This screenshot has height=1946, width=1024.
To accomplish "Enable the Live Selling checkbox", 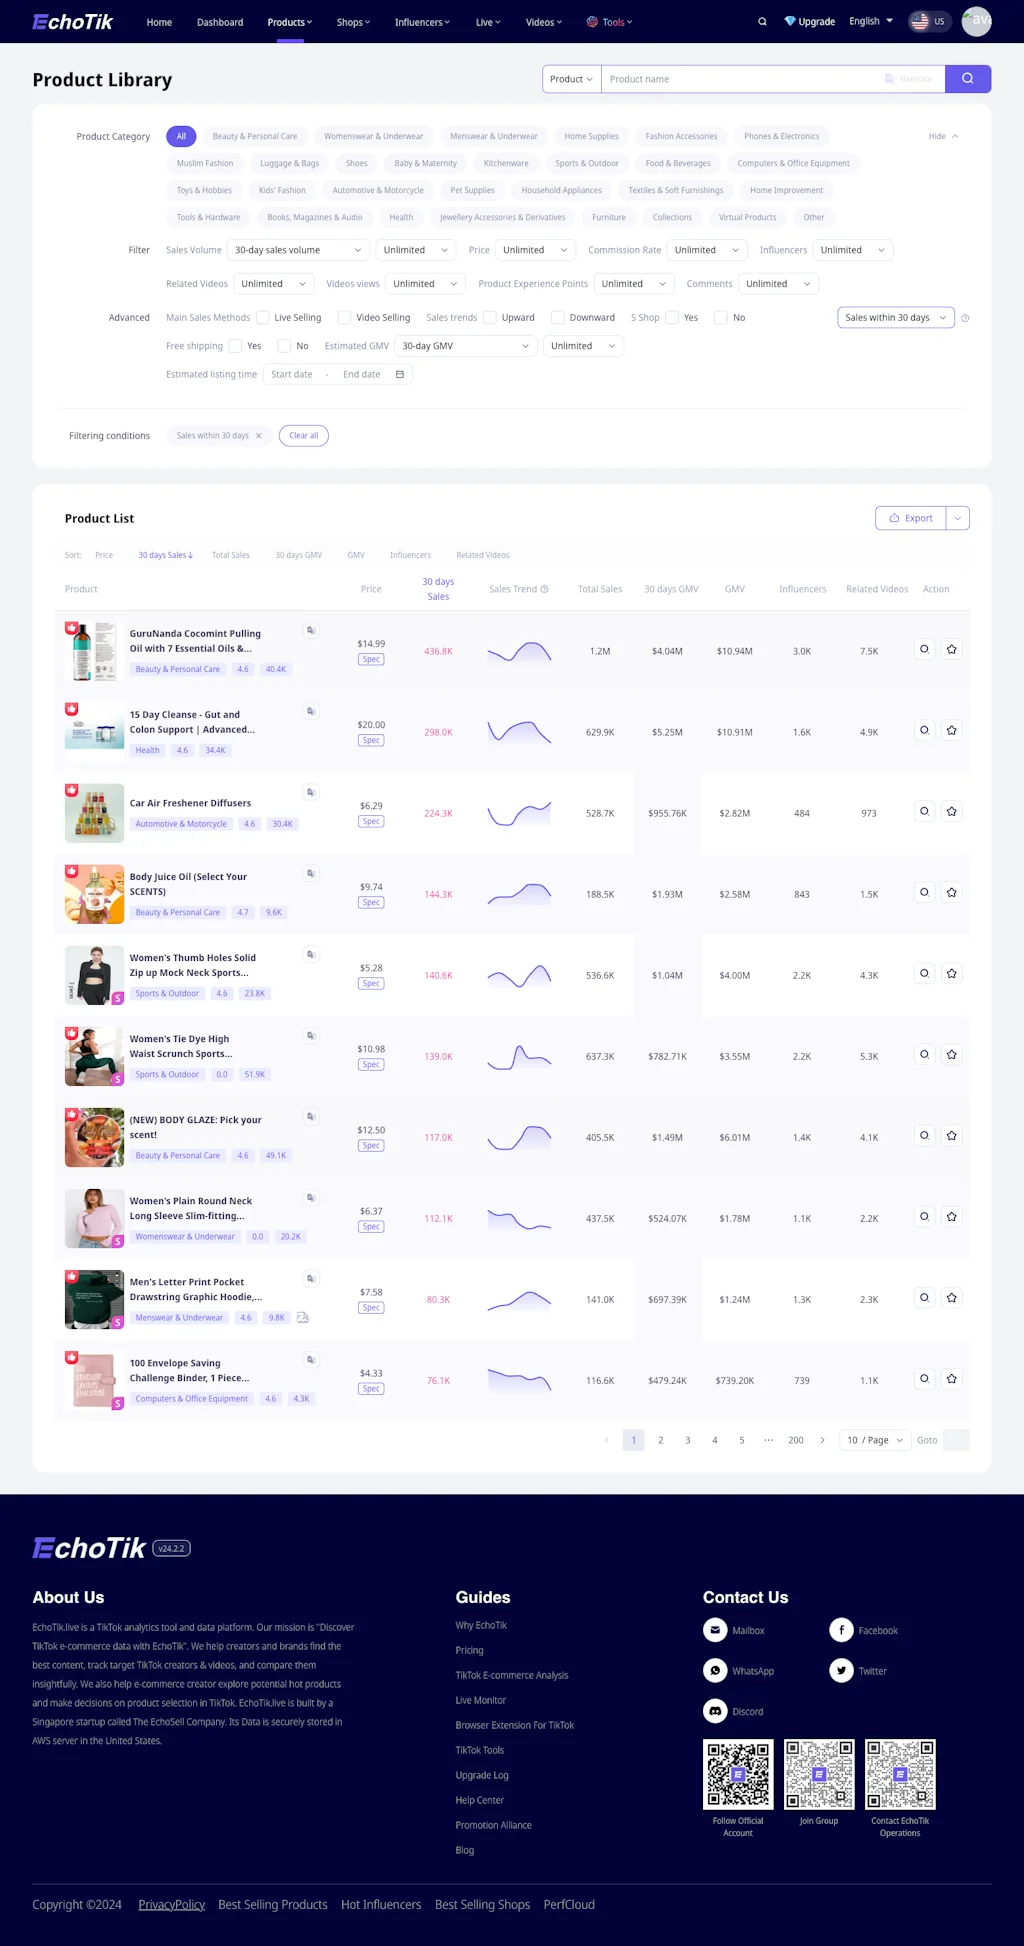I will pyautogui.click(x=263, y=318).
